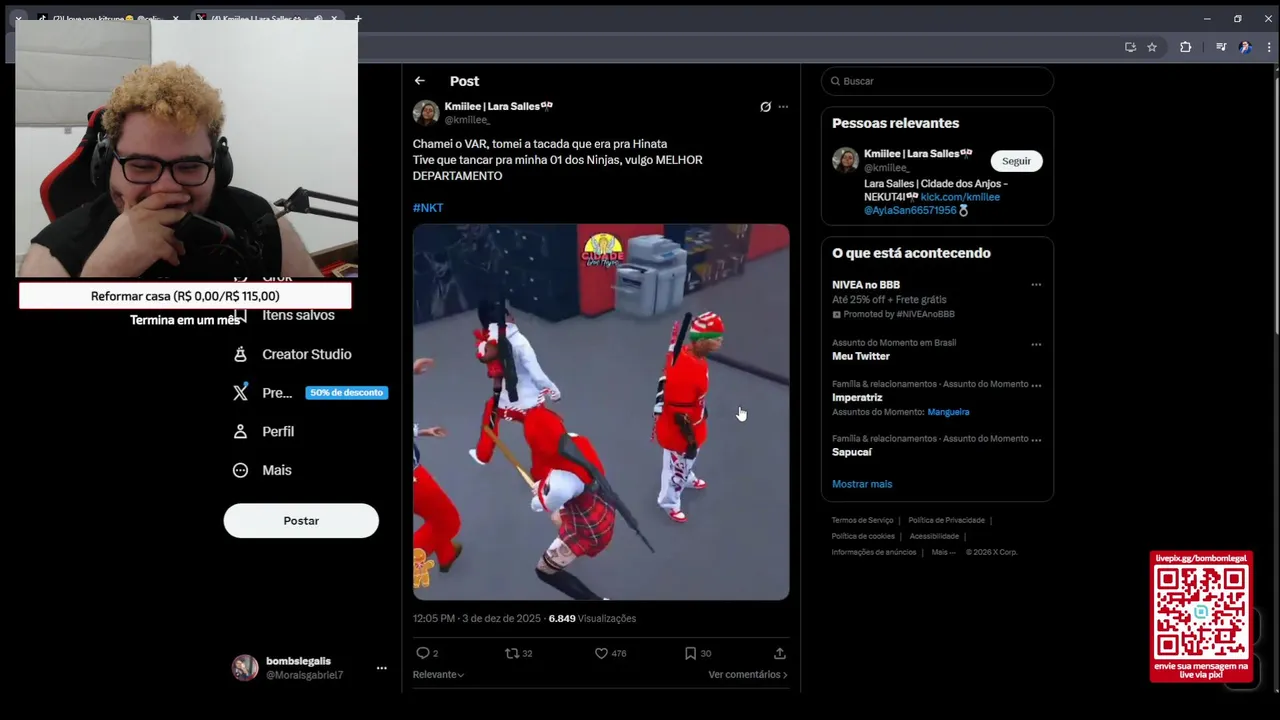
Task: Open Ver comentários chevron link
Action: point(748,675)
